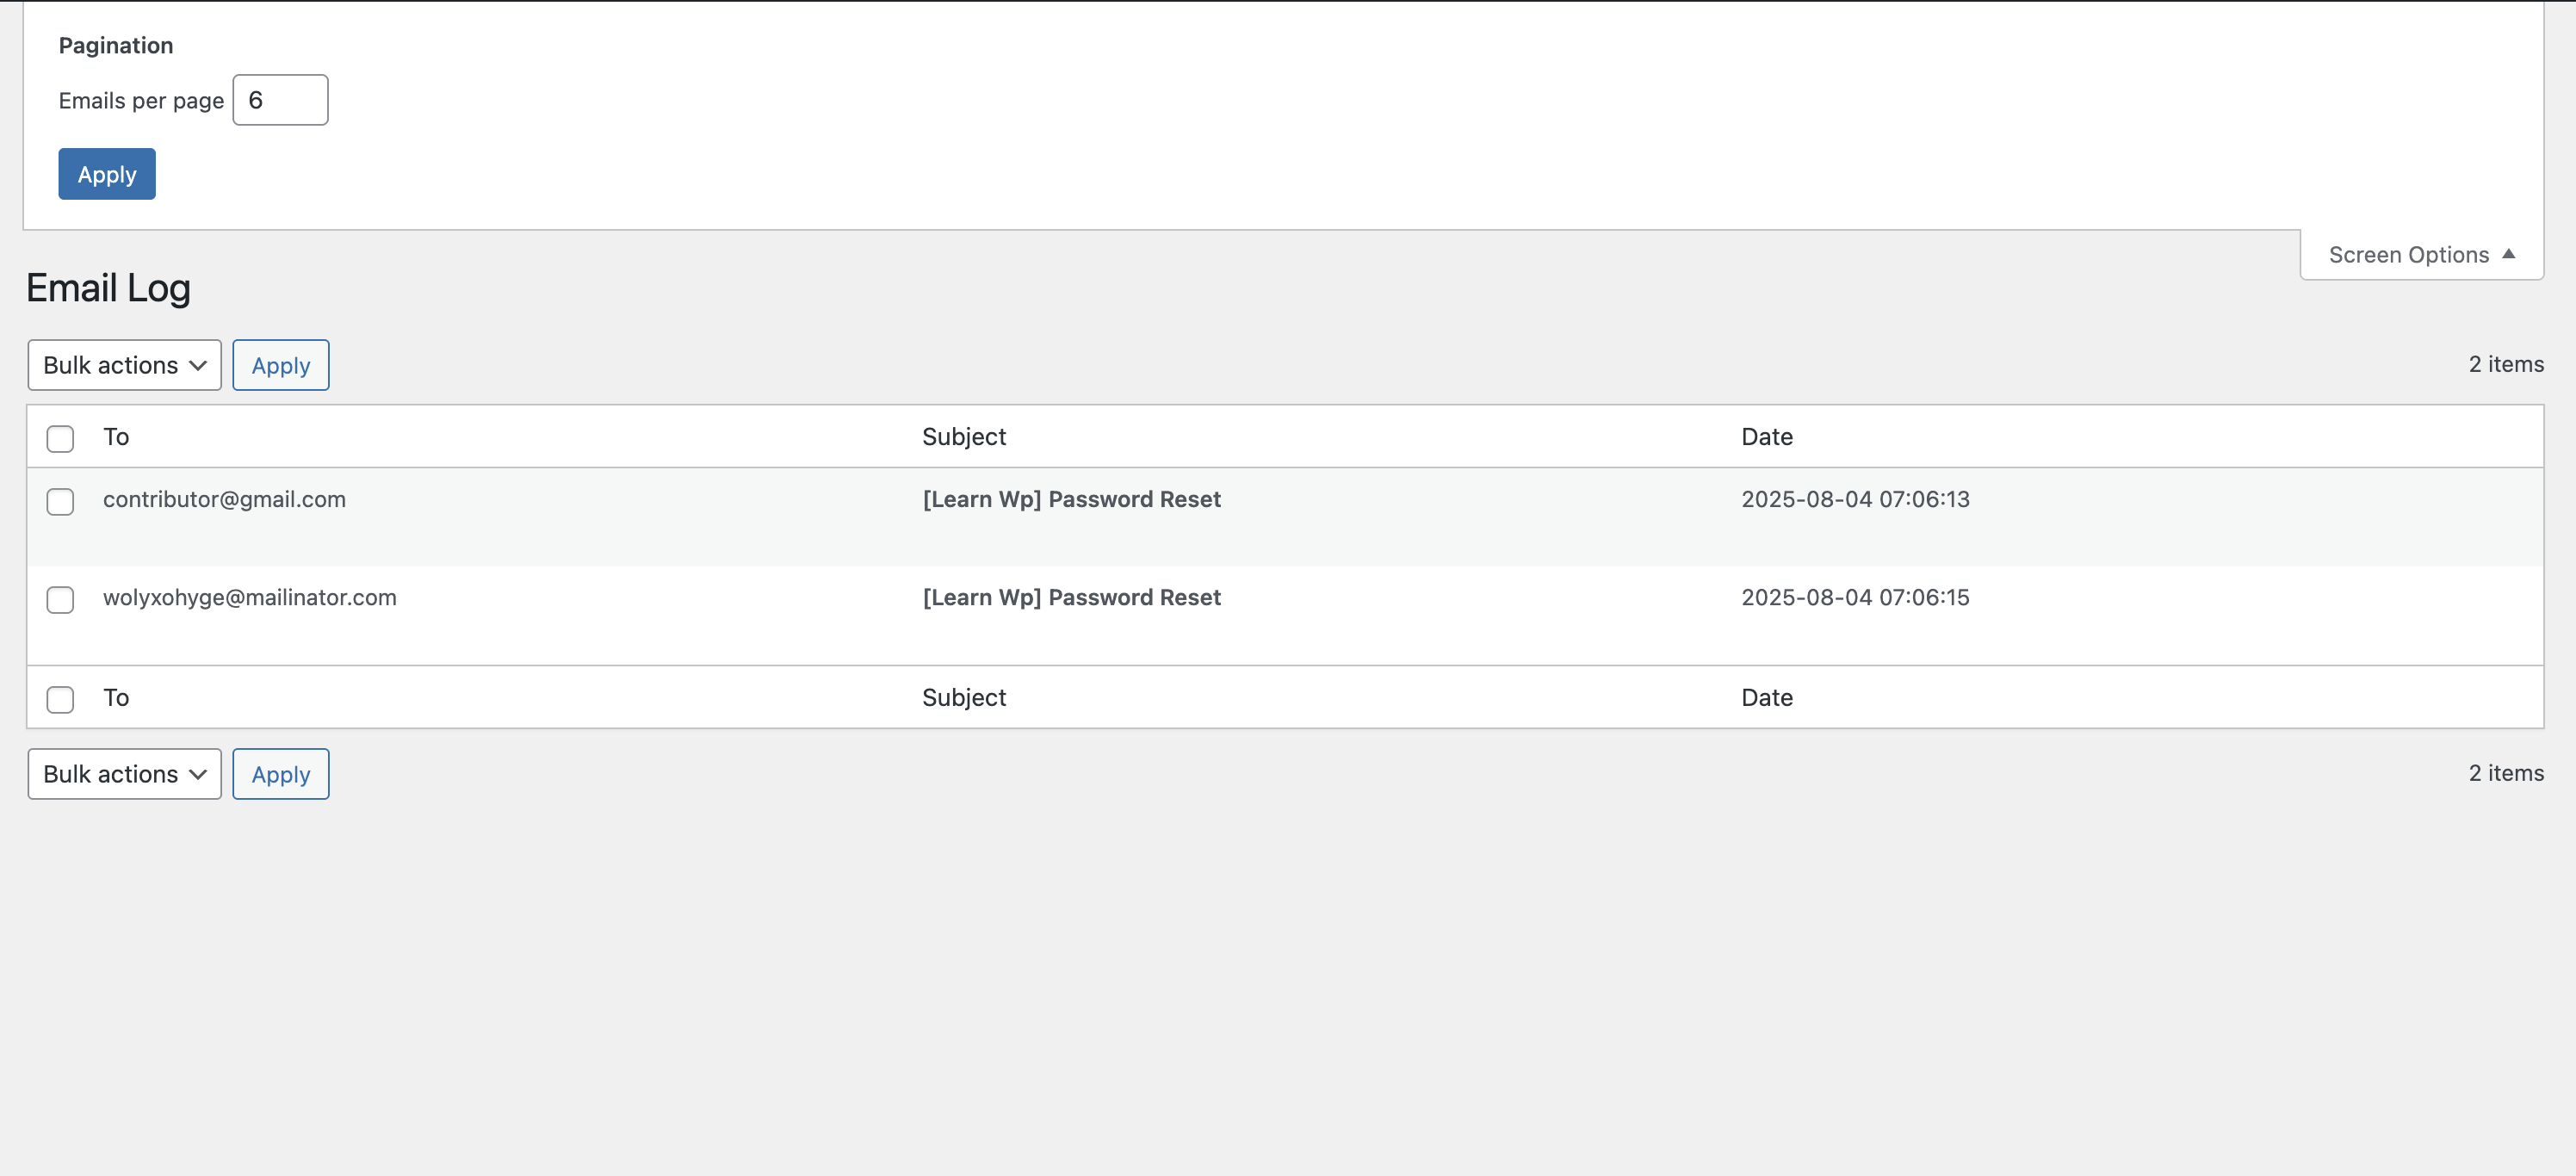Select the wolyxohyge@mailinator.com row checkbox
2576x1176 pixels.
(60, 599)
